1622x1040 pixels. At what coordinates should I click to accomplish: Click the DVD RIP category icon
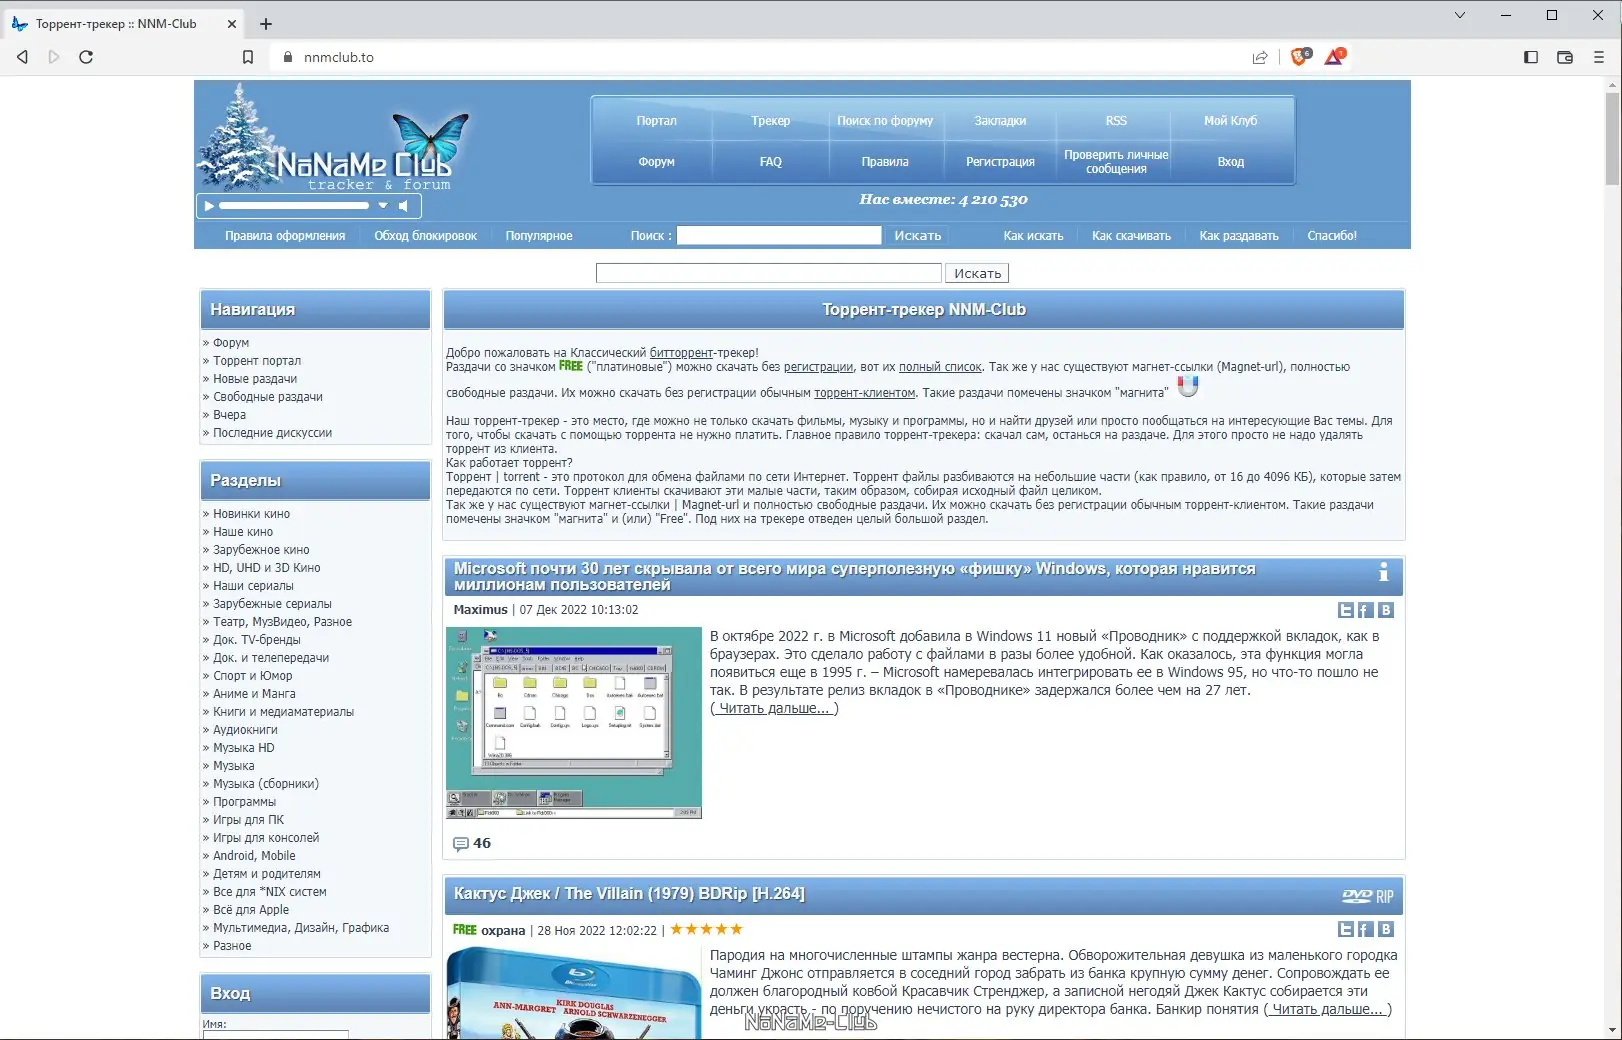[x=1368, y=896]
